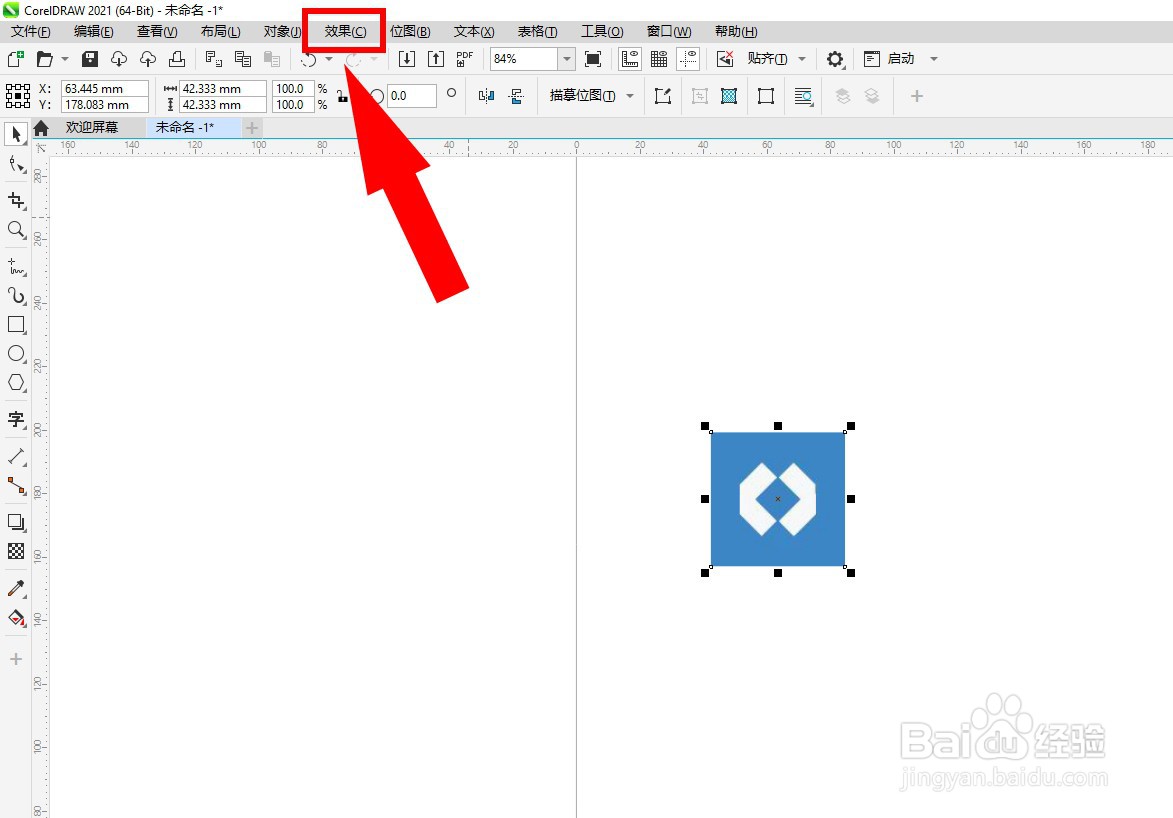Toggle the Show Guidelines button
Viewport: 1173px width, 818px height.
[688, 59]
